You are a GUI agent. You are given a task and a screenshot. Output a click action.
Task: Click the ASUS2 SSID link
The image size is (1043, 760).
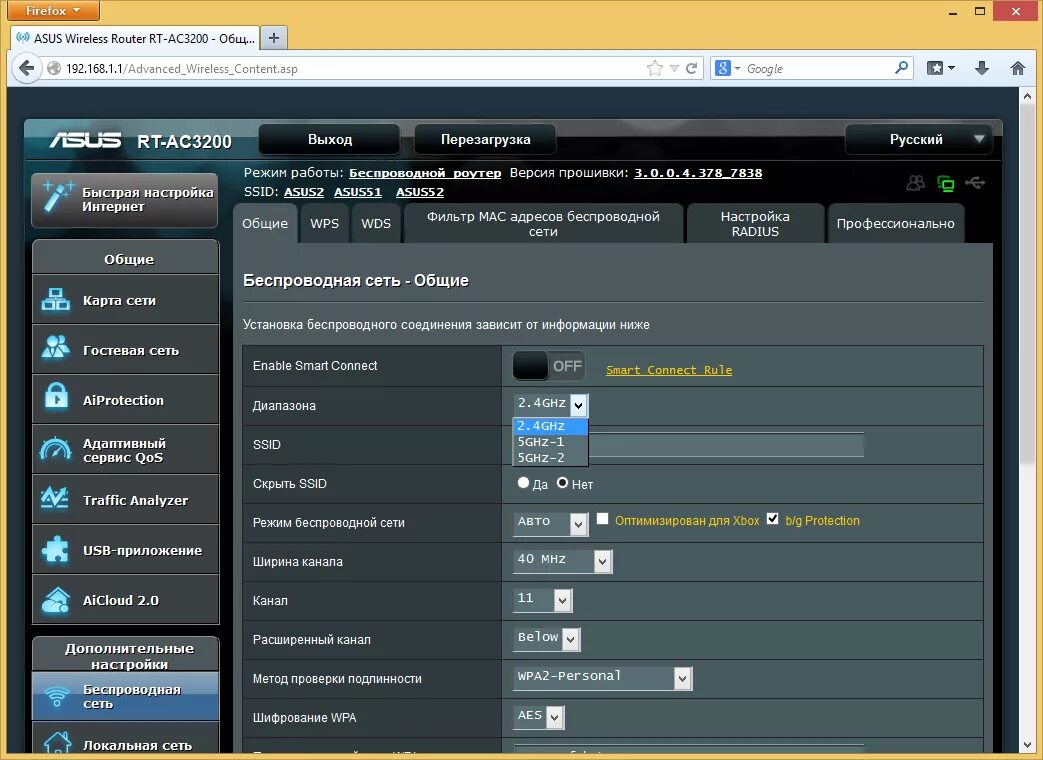(x=303, y=192)
